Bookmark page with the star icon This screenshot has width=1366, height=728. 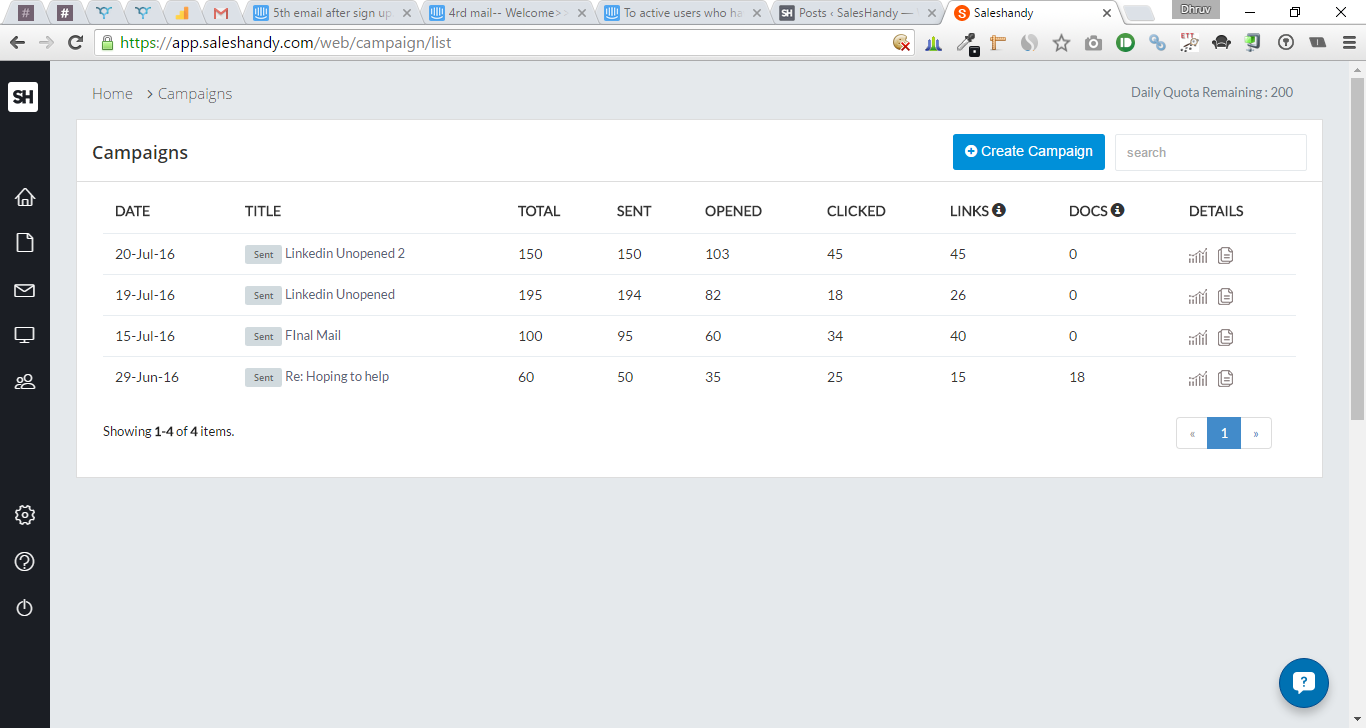point(1062,43)
